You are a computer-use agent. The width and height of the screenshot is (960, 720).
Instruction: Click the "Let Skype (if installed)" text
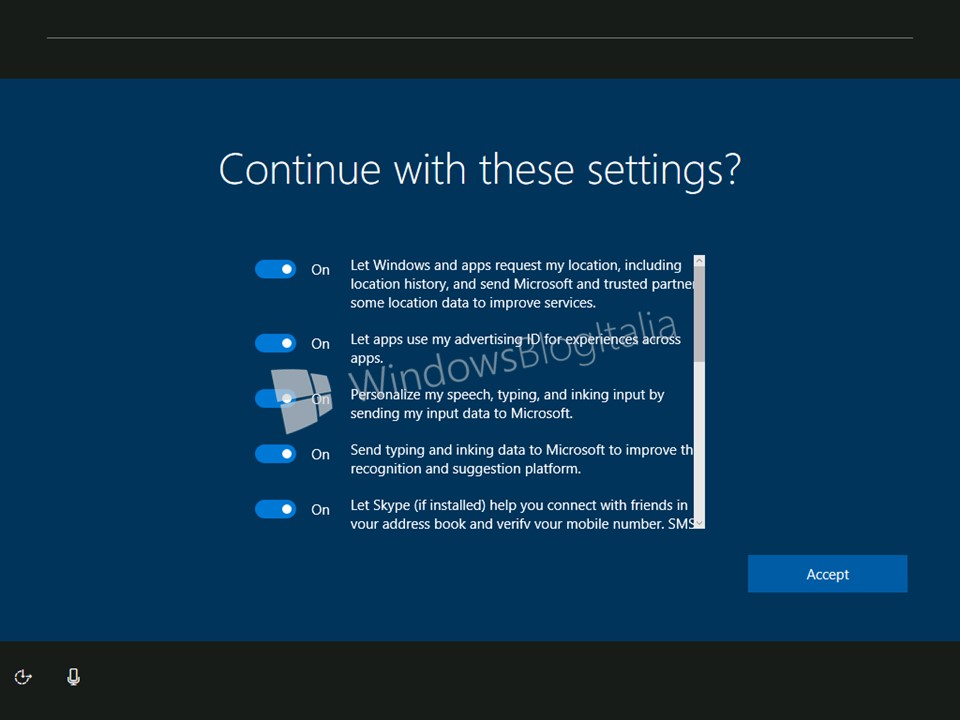522,514
